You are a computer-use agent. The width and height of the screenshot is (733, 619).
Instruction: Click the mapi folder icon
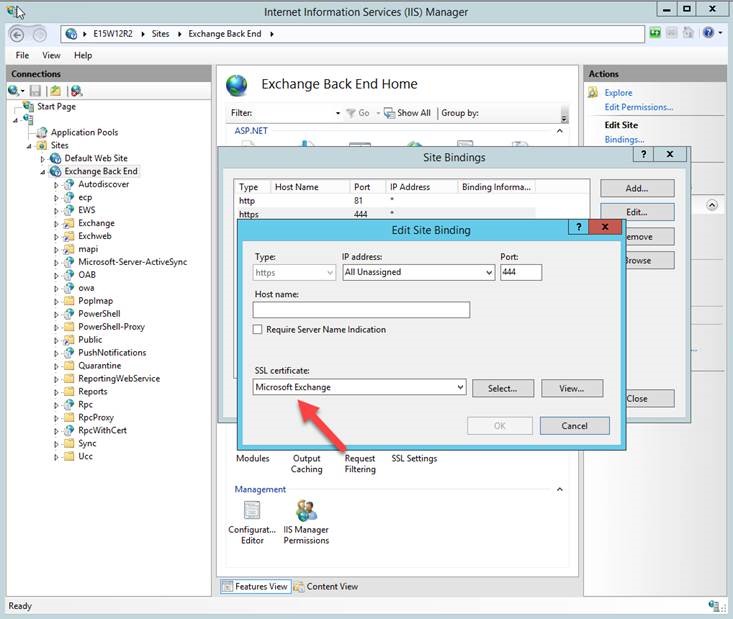point(69,249)
